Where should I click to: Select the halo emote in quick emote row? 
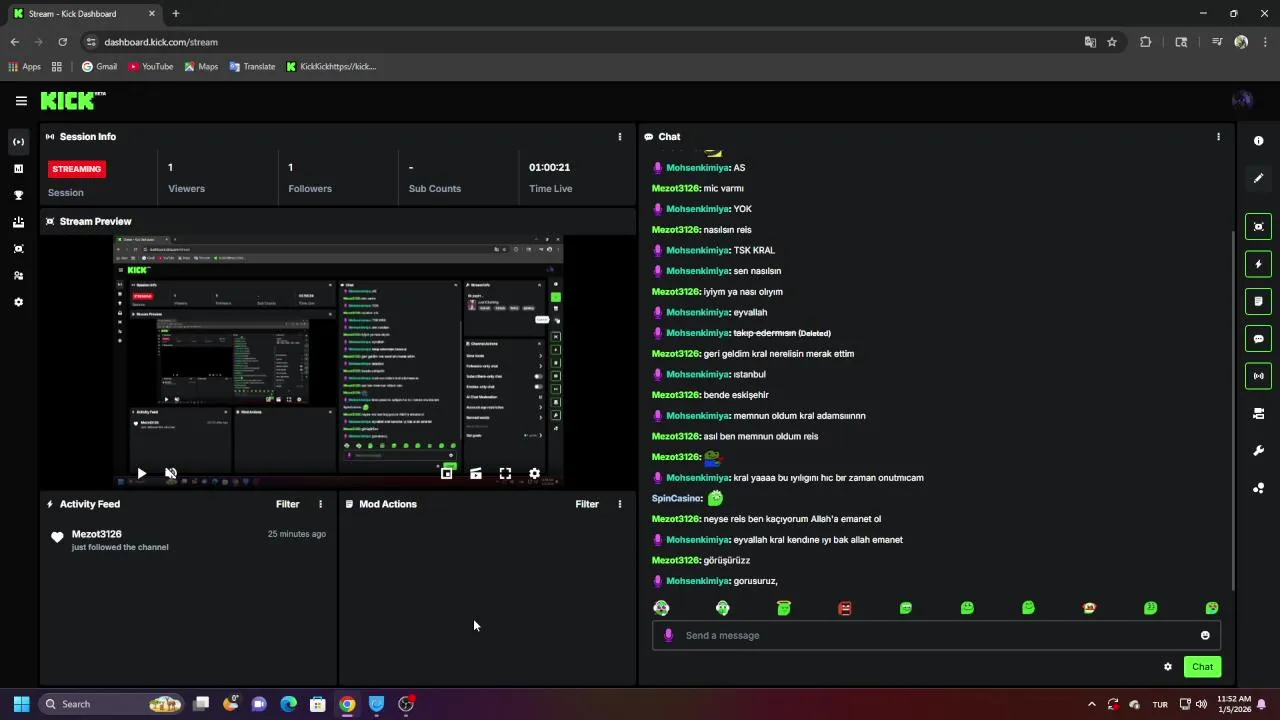784,608
